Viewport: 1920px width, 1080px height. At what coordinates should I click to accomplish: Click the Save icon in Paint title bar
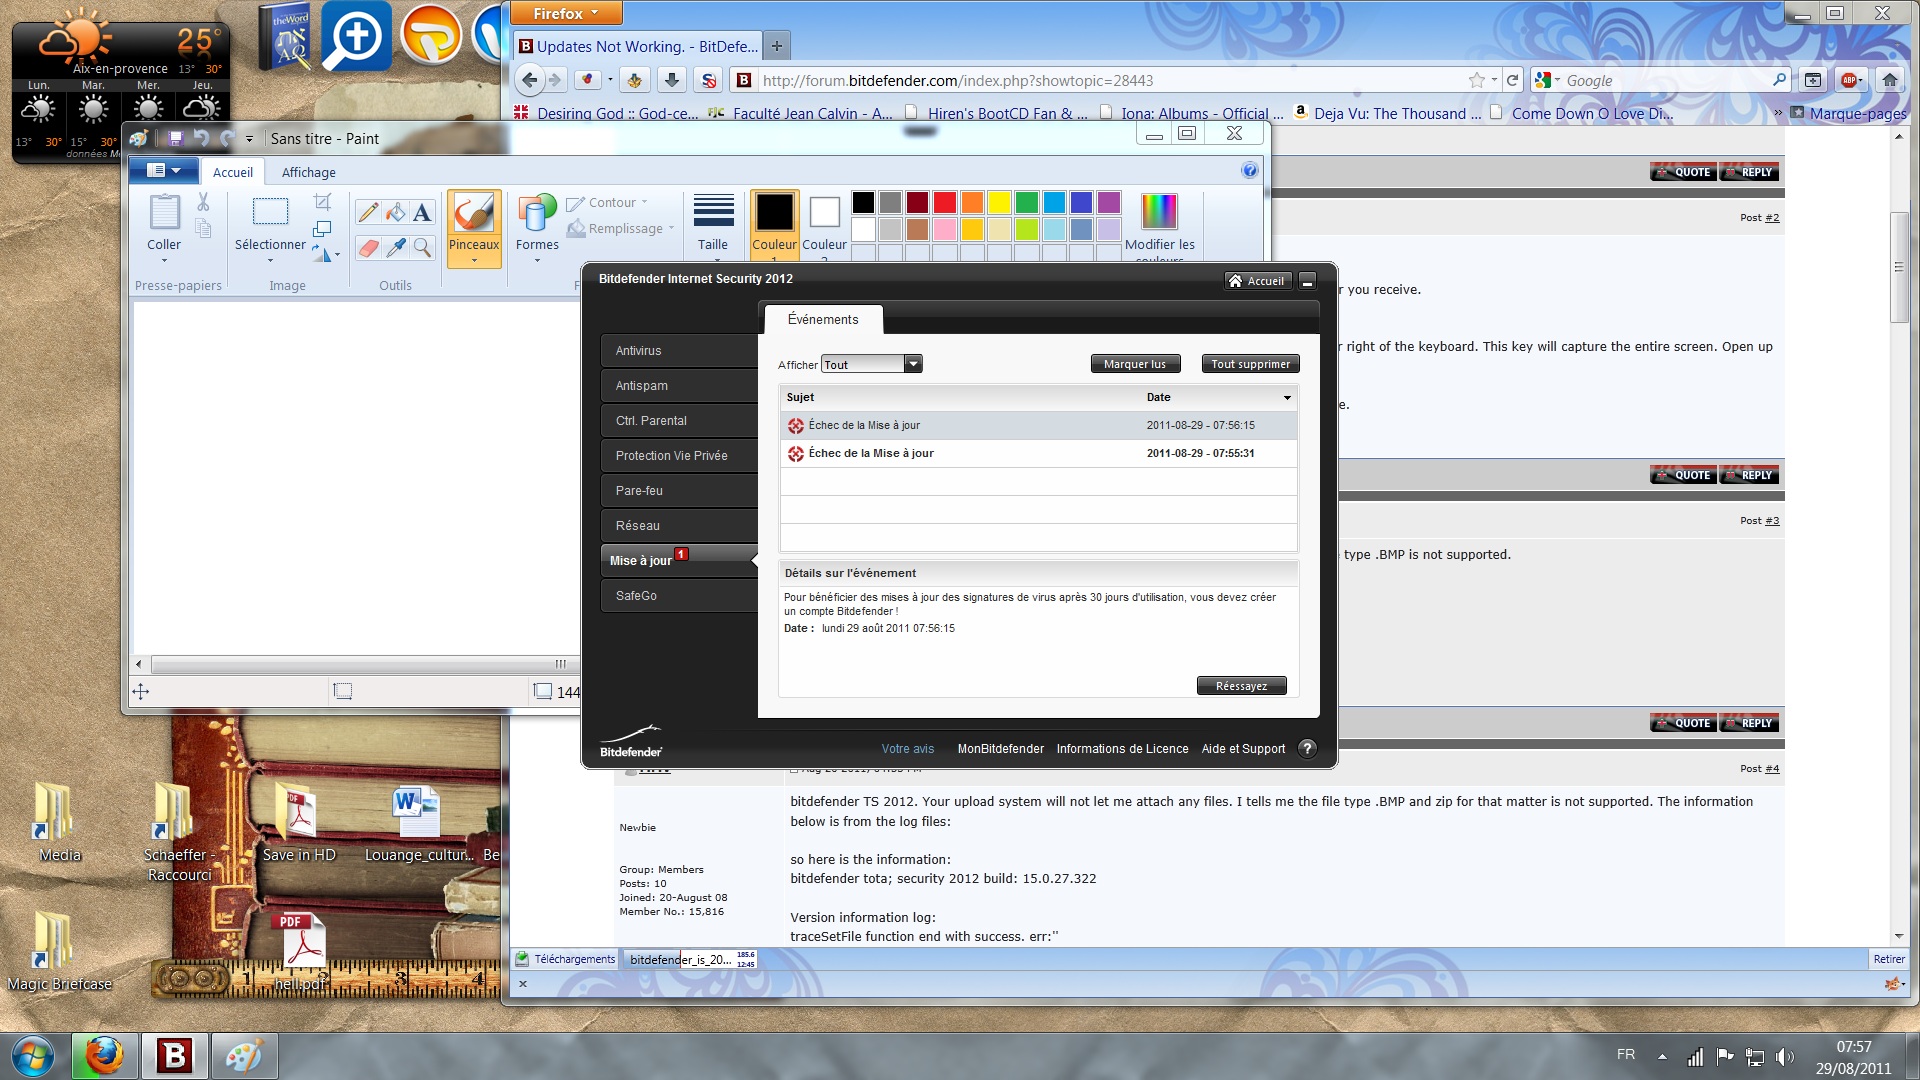tap(176, 138)
